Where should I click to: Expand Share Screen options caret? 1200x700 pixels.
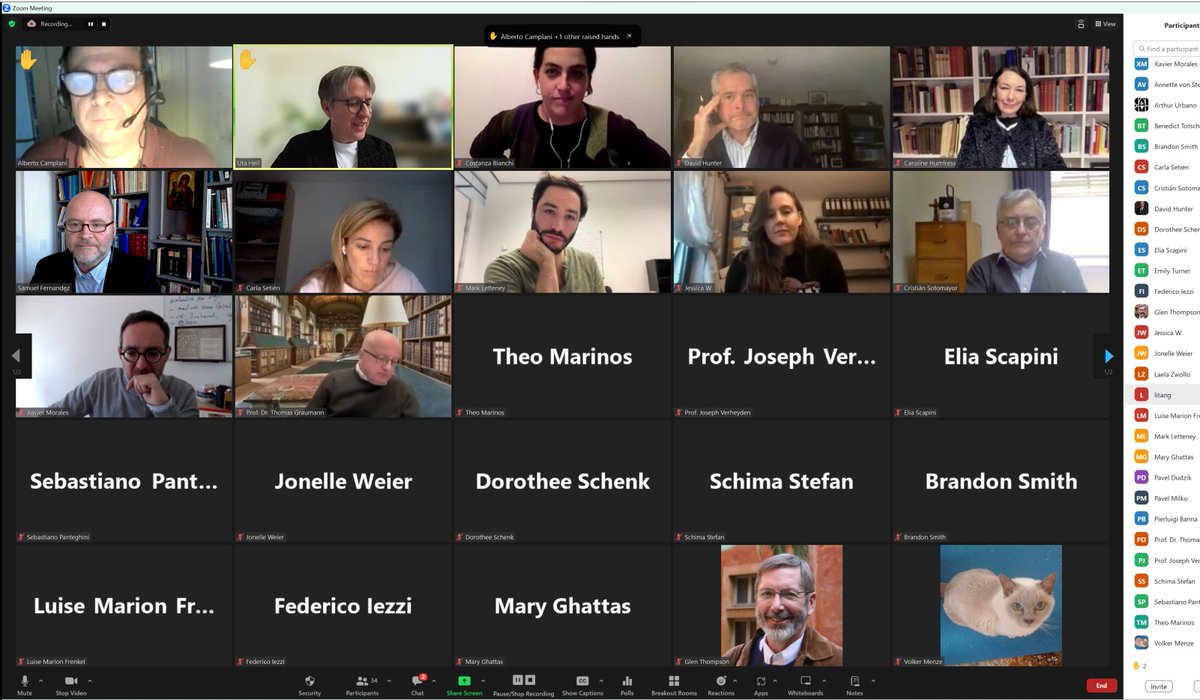click(x=482, y=681)
